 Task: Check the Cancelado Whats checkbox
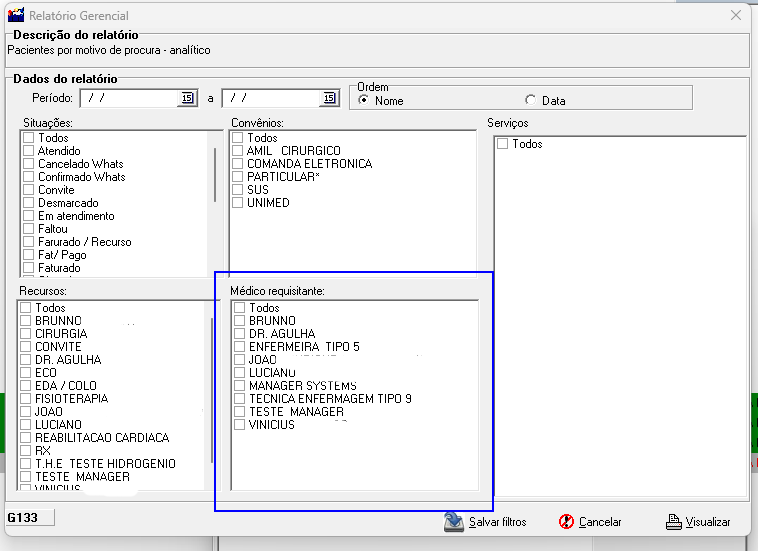tap(29, 164)
